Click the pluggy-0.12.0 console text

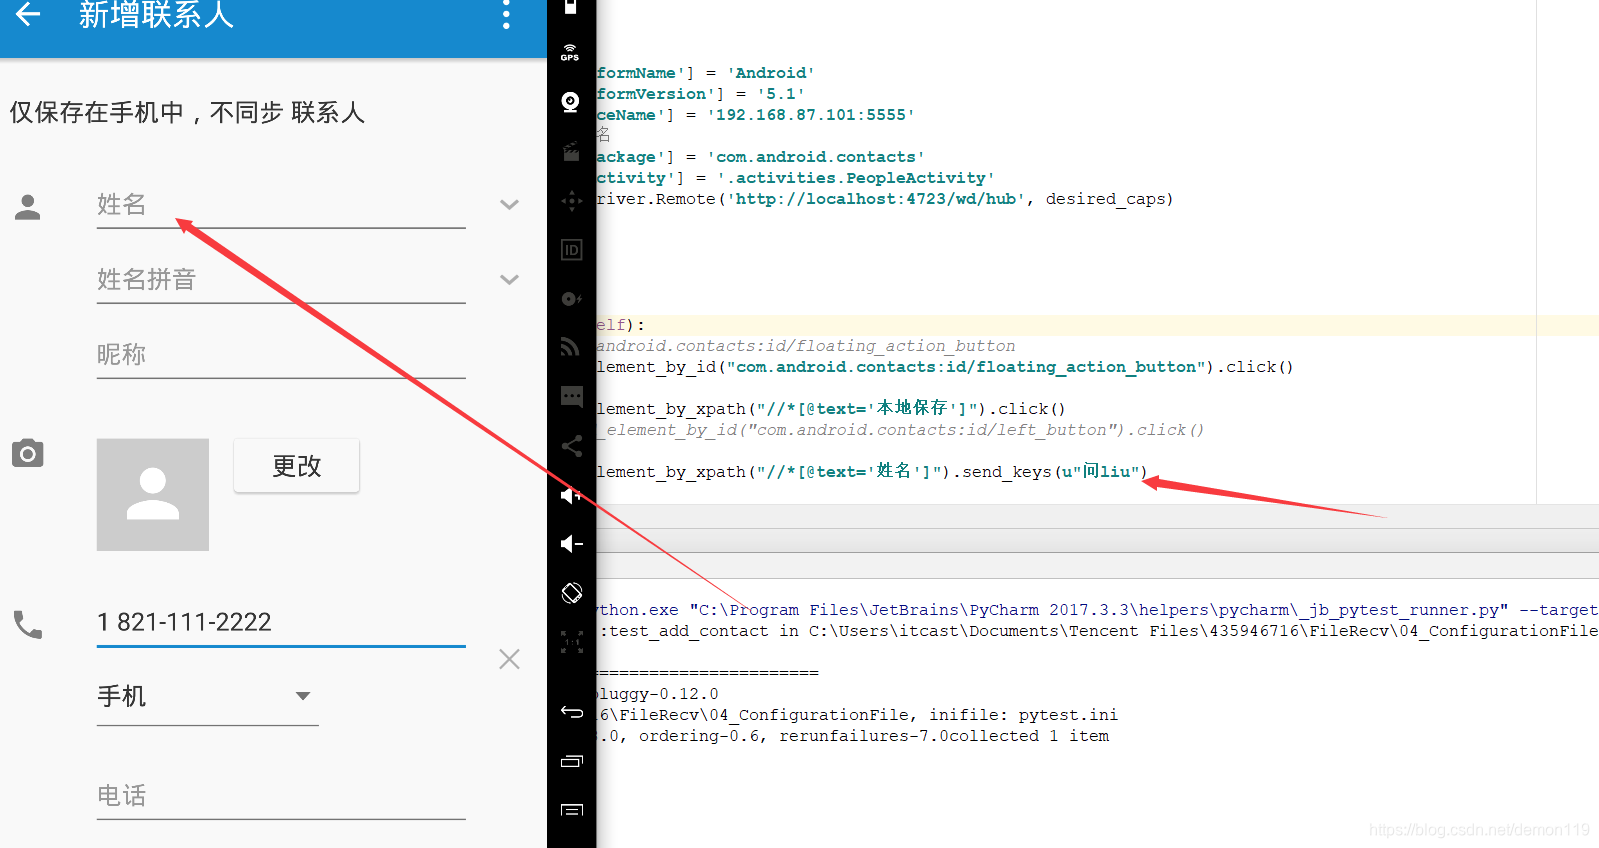click(658, 694)
